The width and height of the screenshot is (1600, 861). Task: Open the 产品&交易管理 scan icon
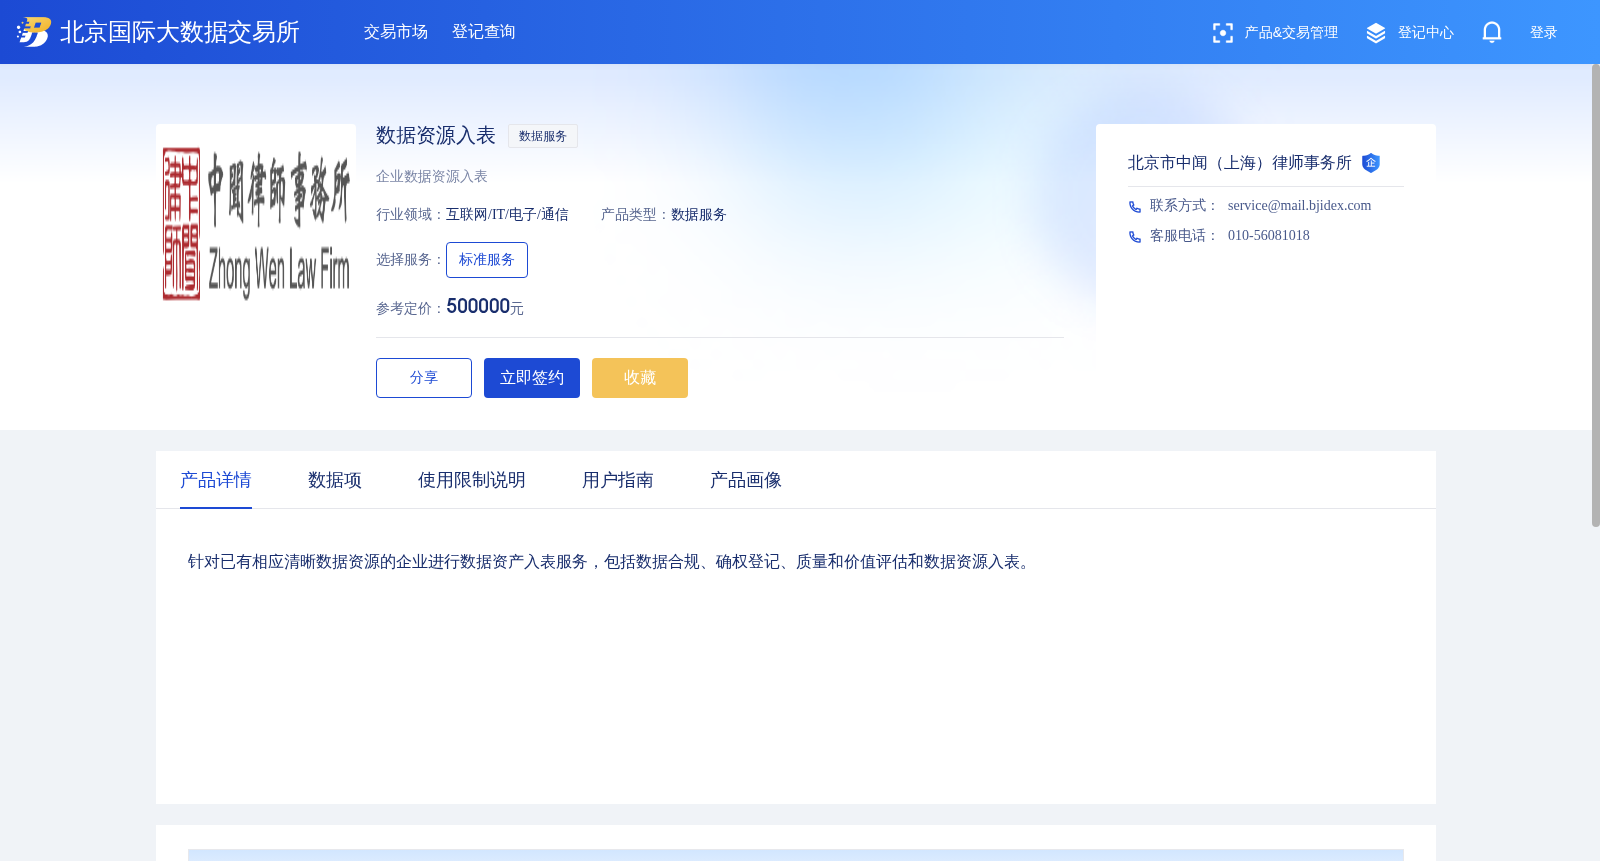click(x=1222, y=33)
